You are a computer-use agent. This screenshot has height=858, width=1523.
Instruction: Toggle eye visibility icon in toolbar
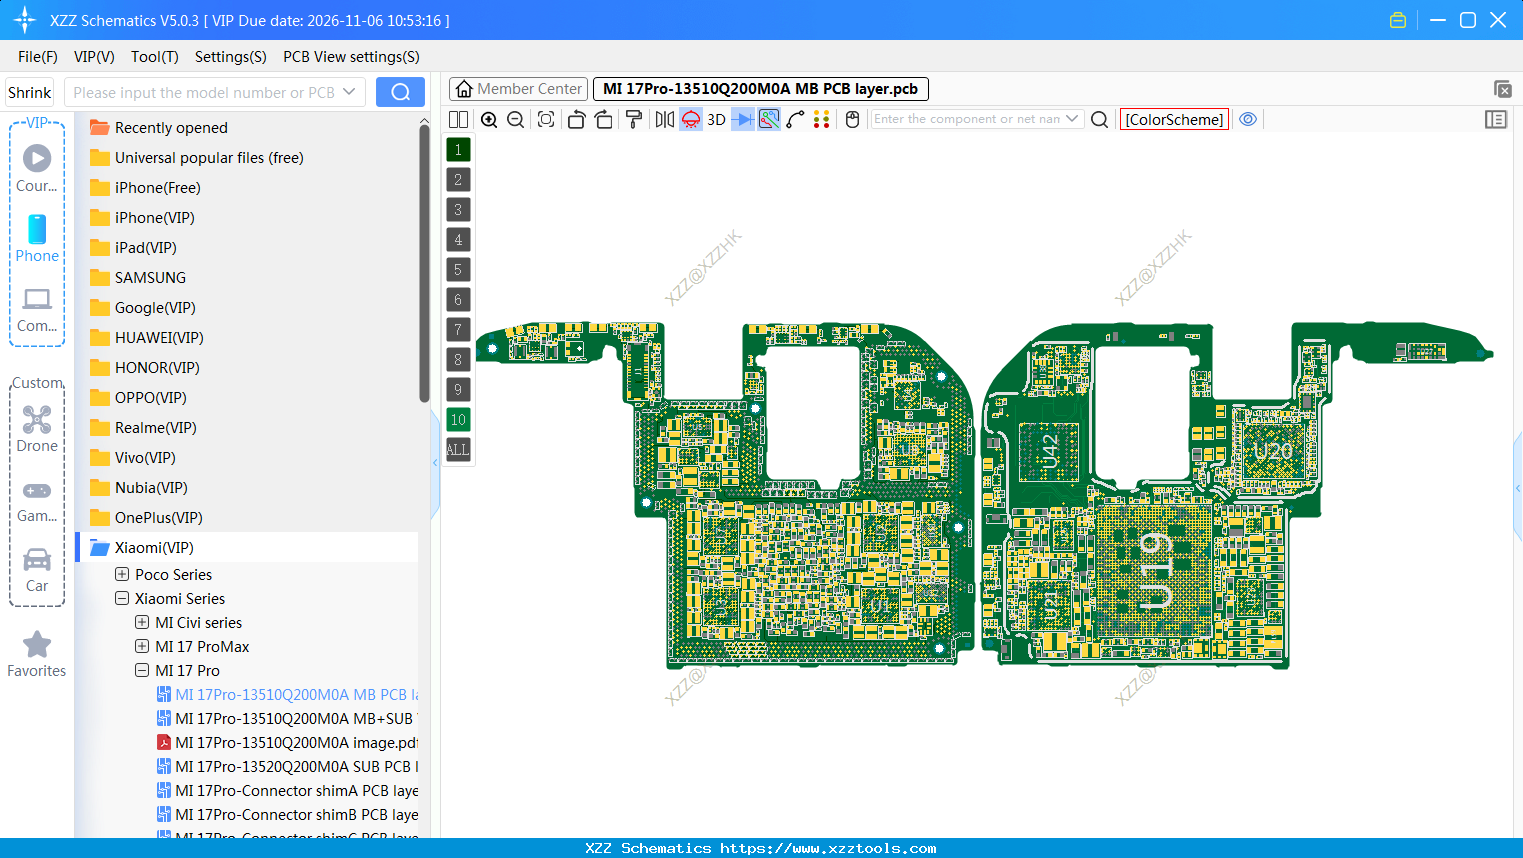pos(1248,119)
